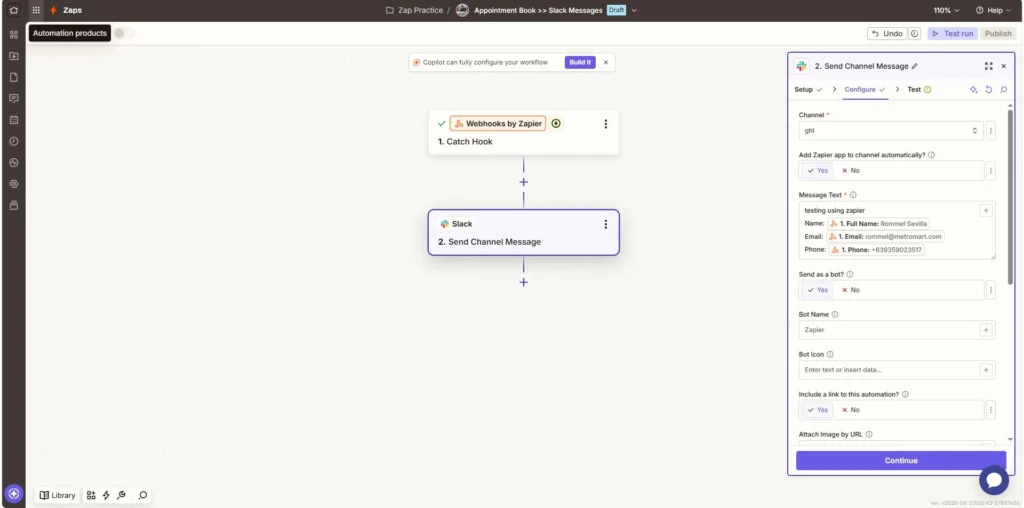The width and height of the screenshot is (1024, 508).
Task: Dismiss the Copilot suggestion banner
Action: point(605,63)
